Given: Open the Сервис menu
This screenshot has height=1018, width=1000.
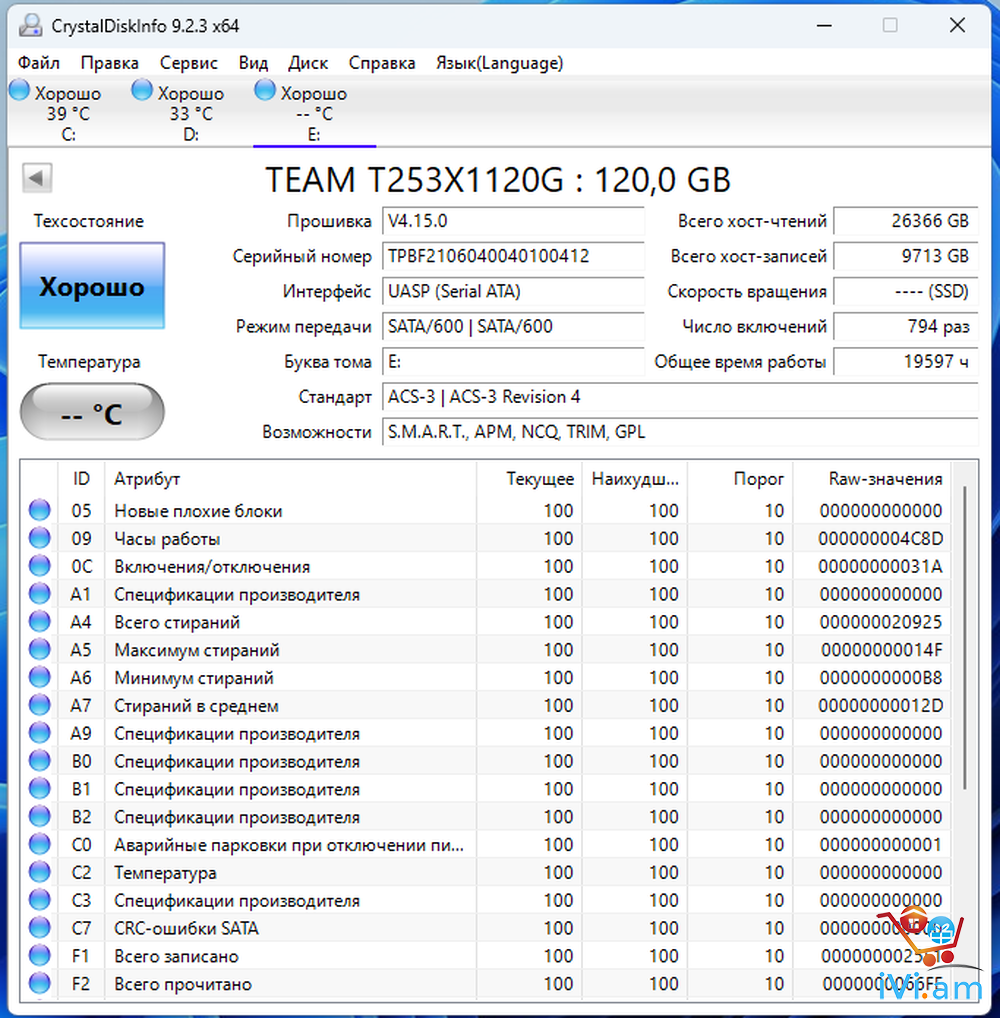Looking at the screenshot, I should pos(188,63).
